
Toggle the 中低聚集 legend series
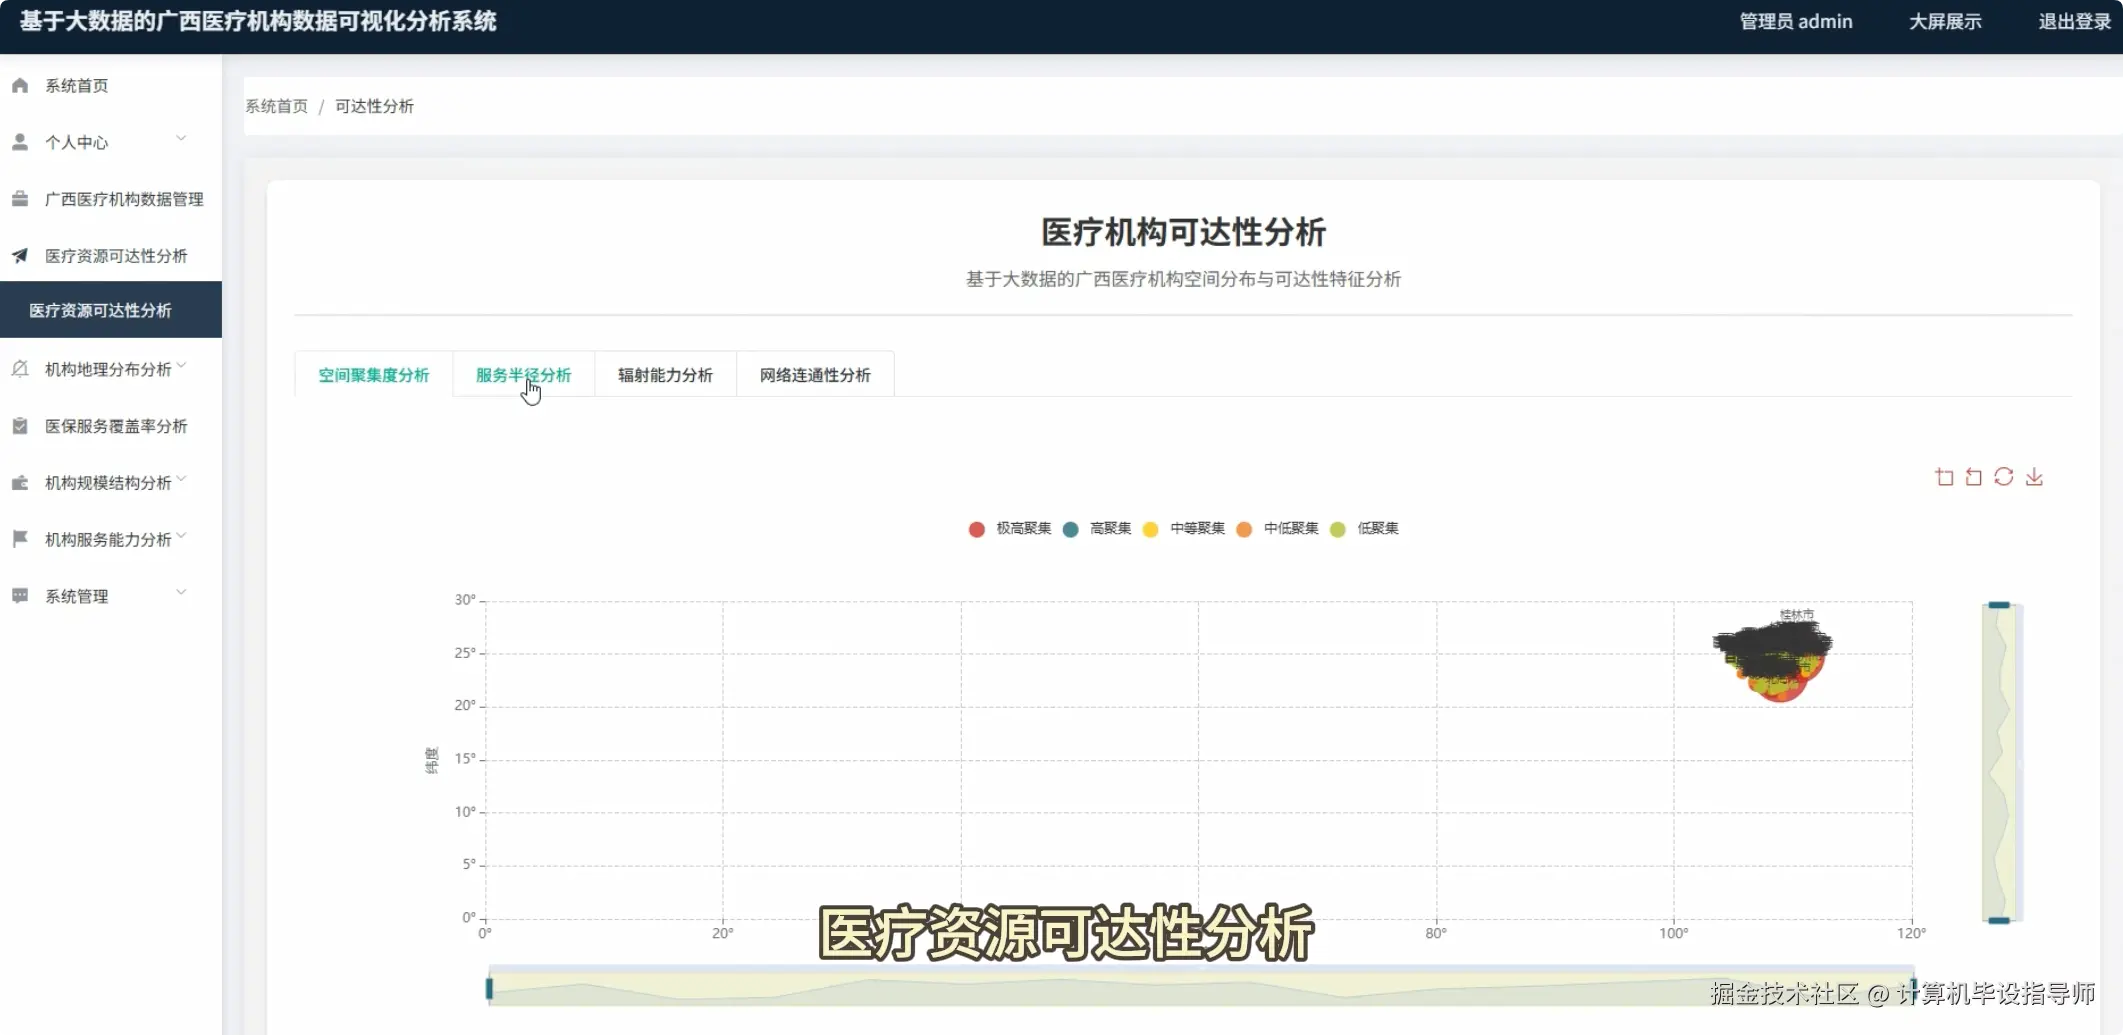click(1277, 529)
